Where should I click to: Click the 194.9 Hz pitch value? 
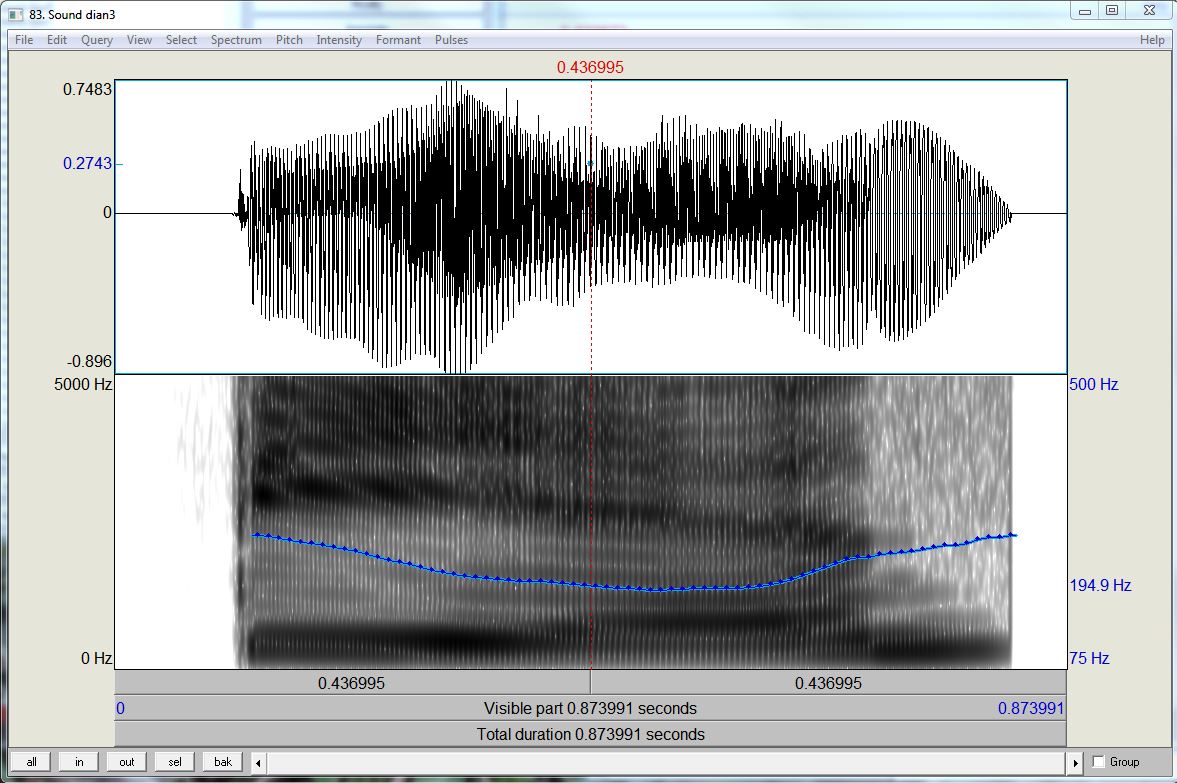[1100, 586]
